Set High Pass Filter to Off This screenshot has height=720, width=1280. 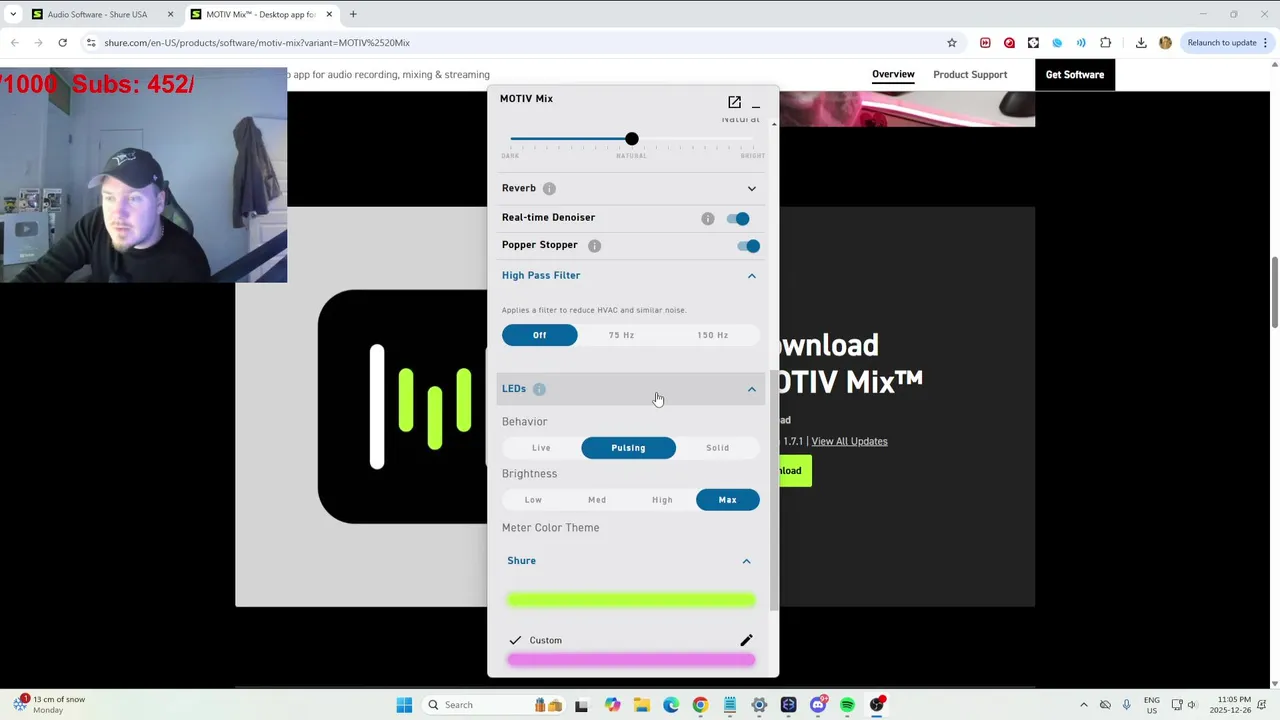[540, 335]
